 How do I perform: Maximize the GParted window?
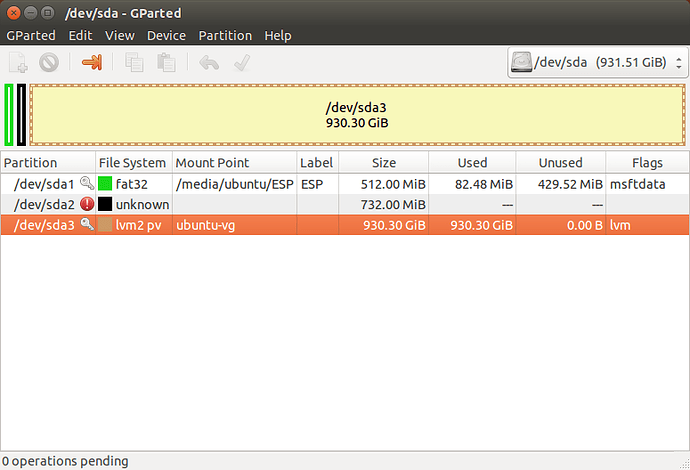tap(48, 13)
